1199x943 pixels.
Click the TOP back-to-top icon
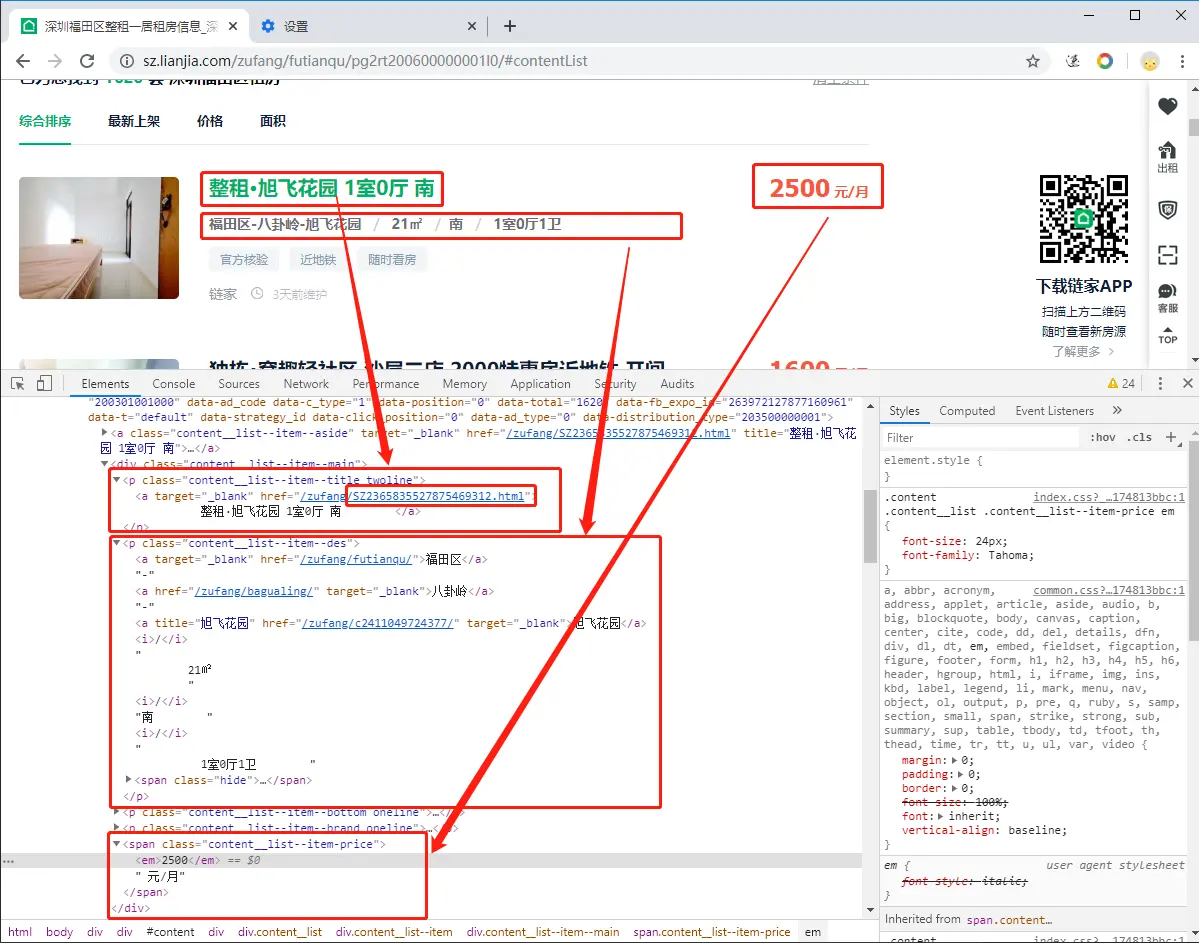pyautogui.click(x=1167, y=335)
